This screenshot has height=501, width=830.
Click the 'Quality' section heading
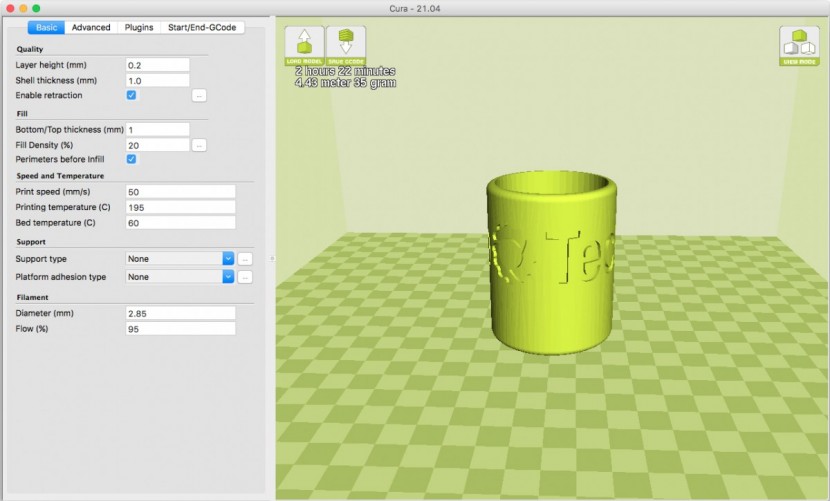pos(30,49)
